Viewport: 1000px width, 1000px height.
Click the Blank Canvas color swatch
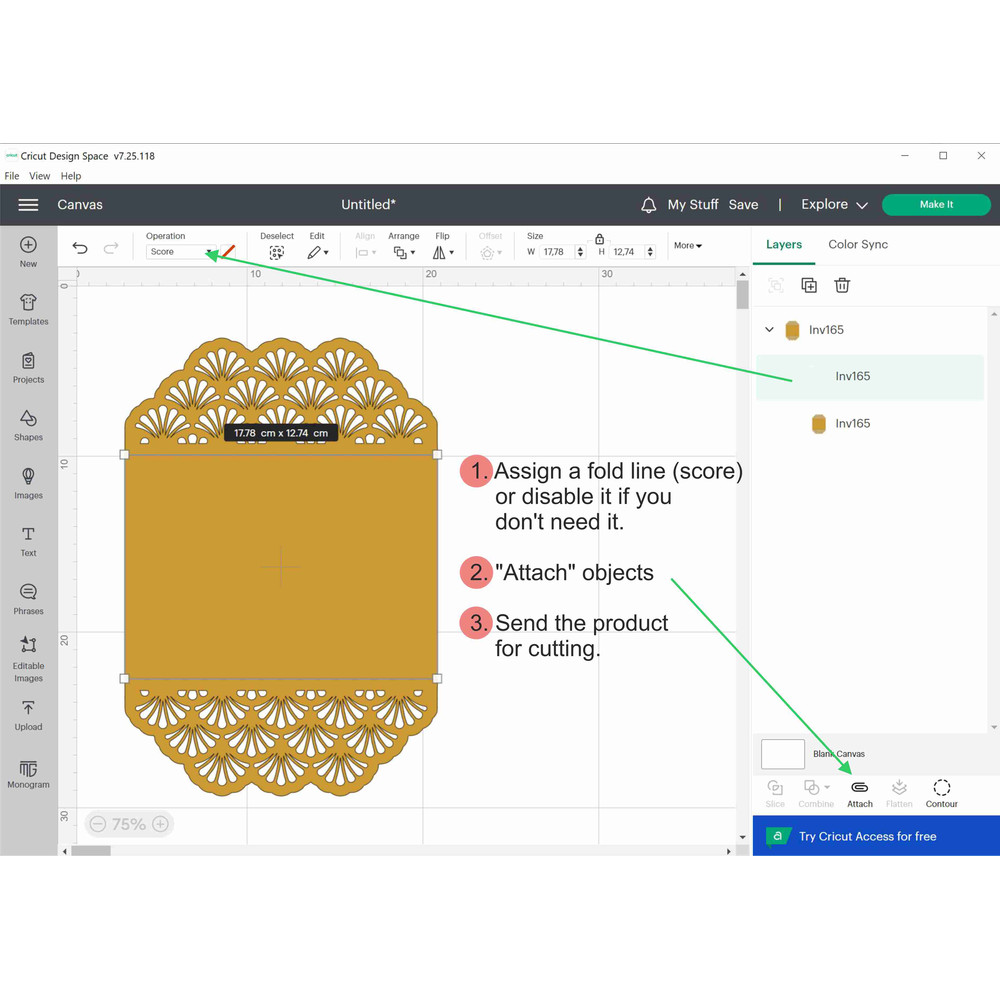point(783,754)
